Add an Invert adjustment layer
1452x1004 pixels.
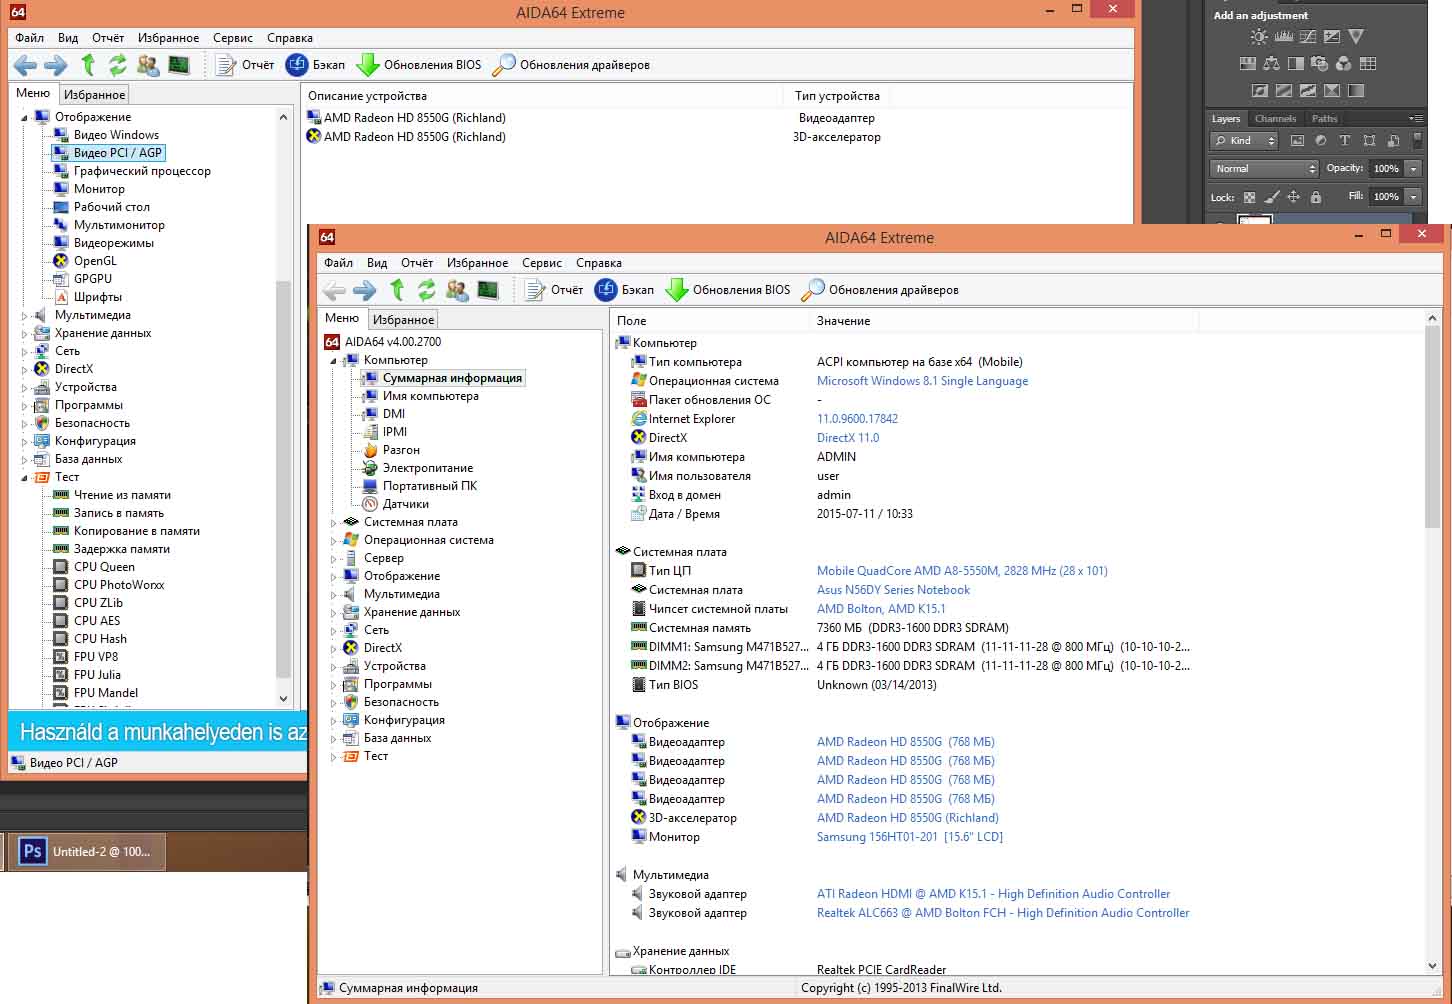(1260, 90)
